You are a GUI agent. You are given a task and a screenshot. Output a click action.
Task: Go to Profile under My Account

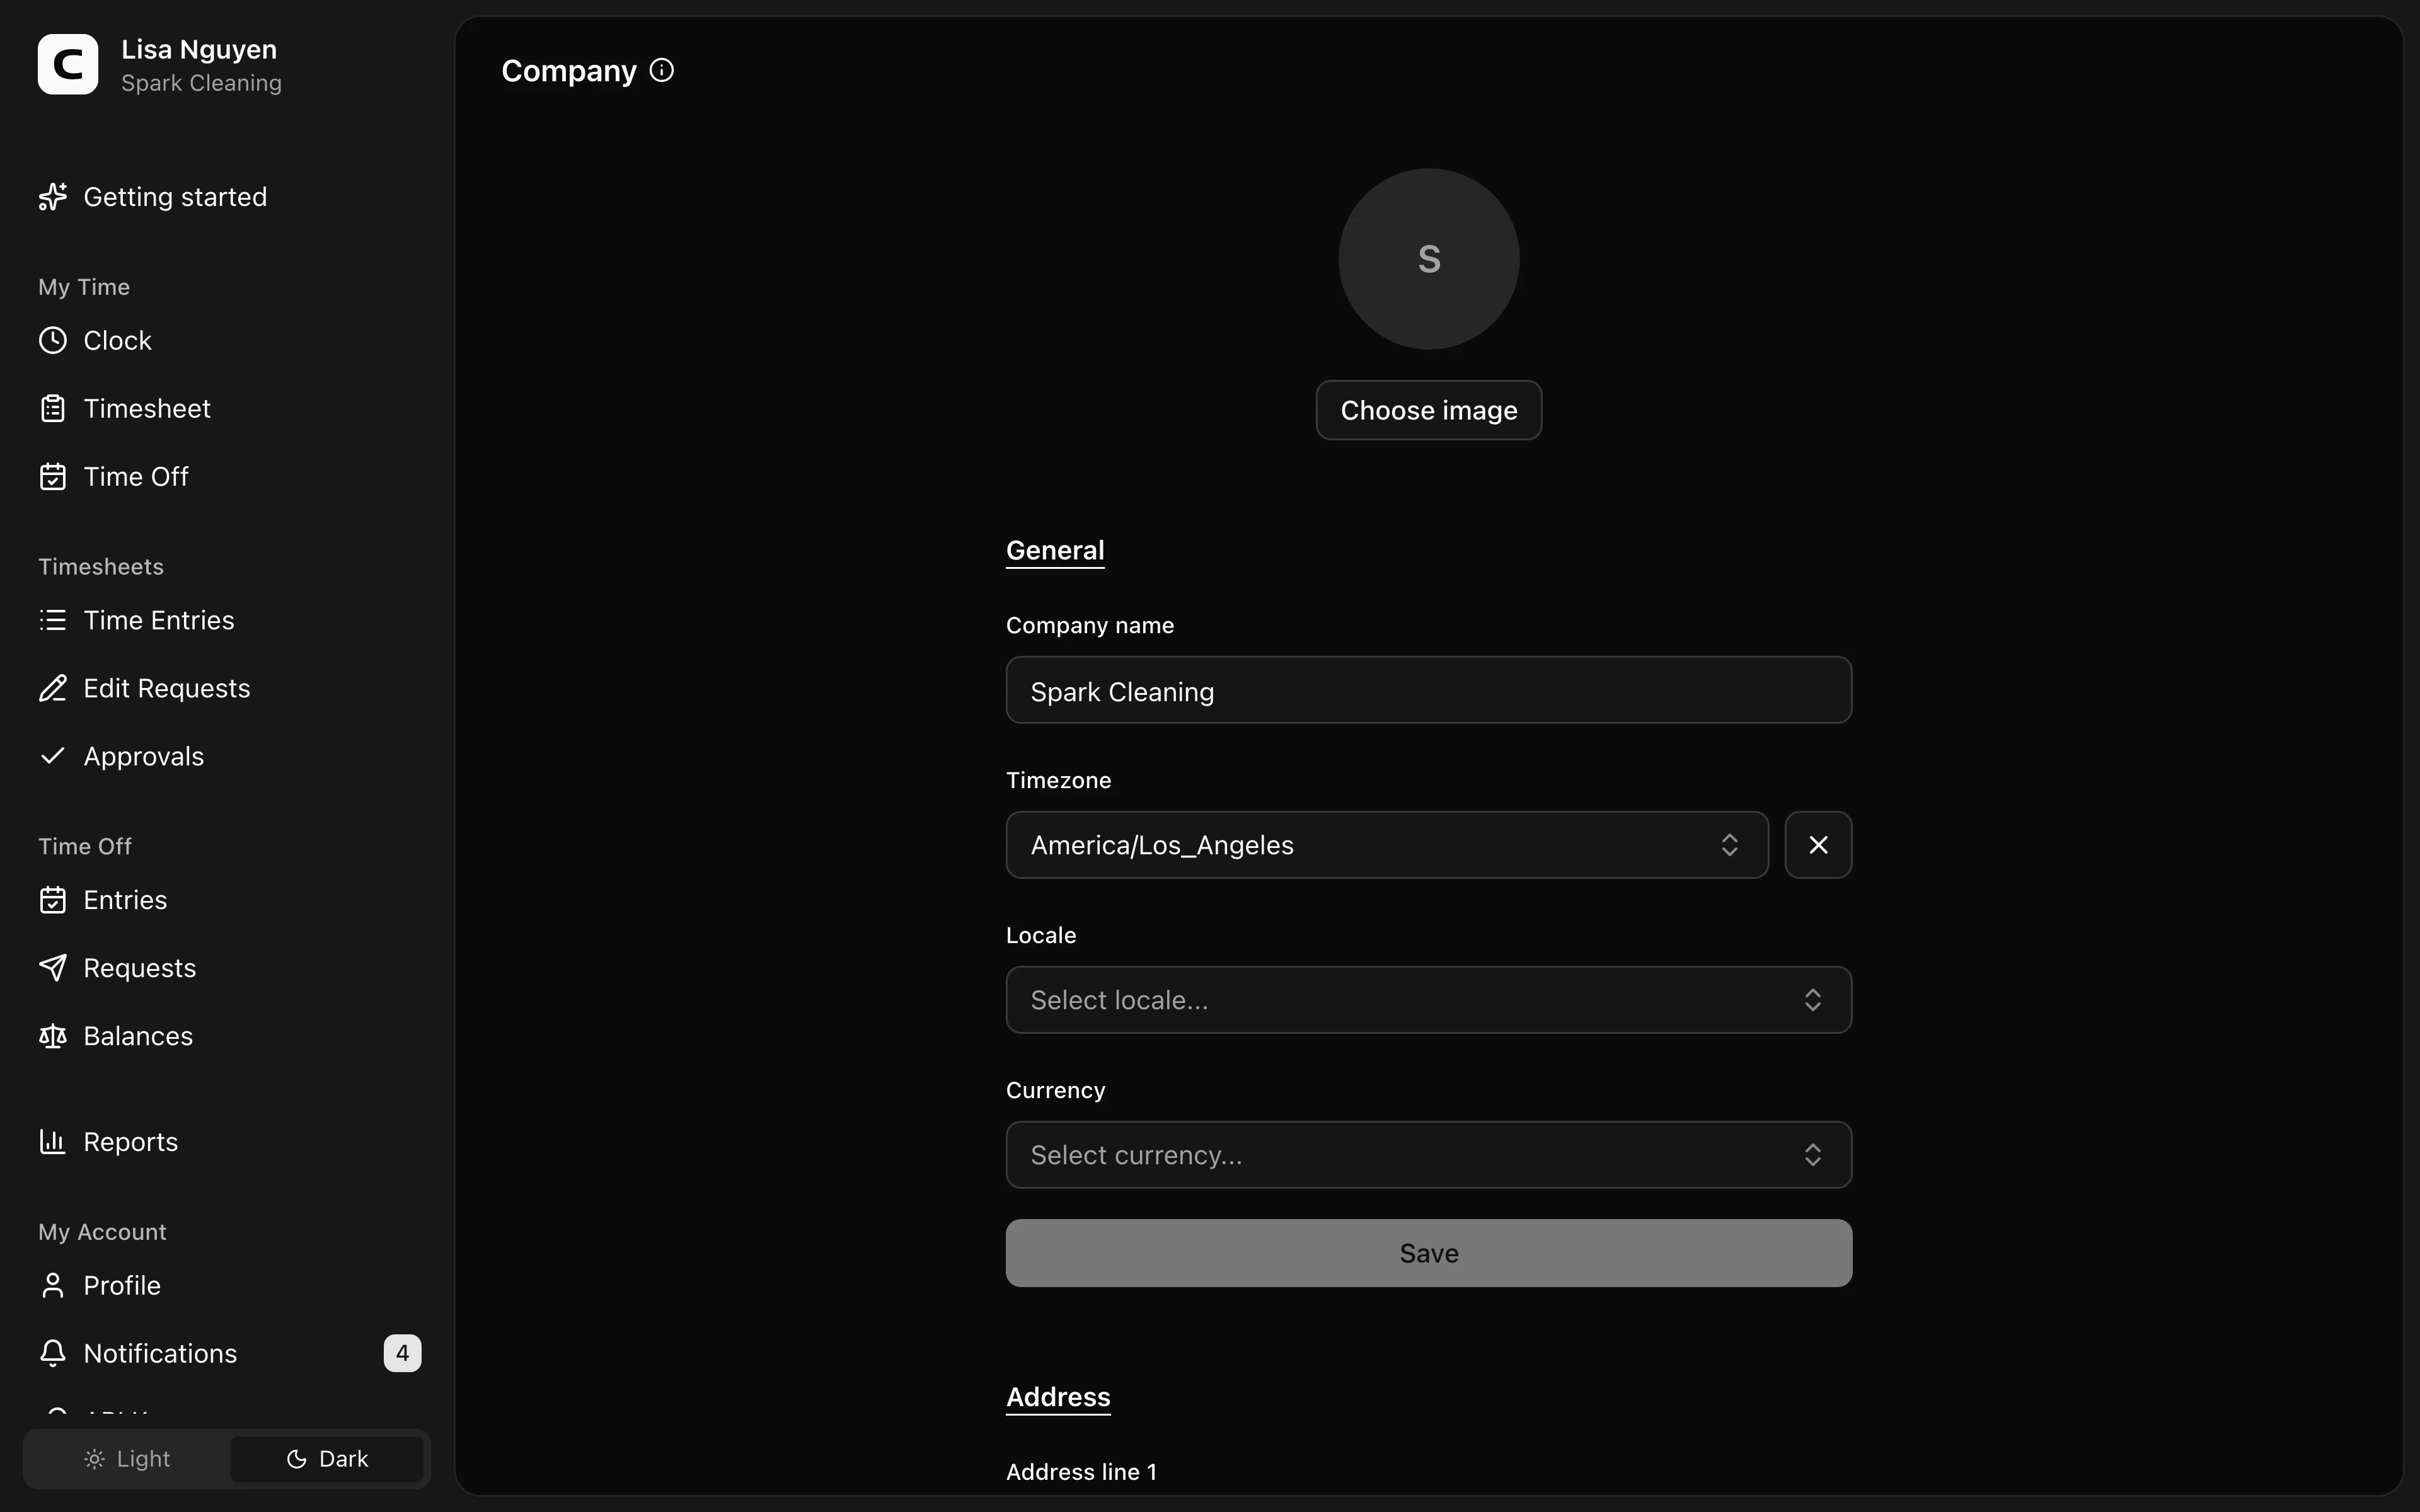click(x=228, y=1286)
